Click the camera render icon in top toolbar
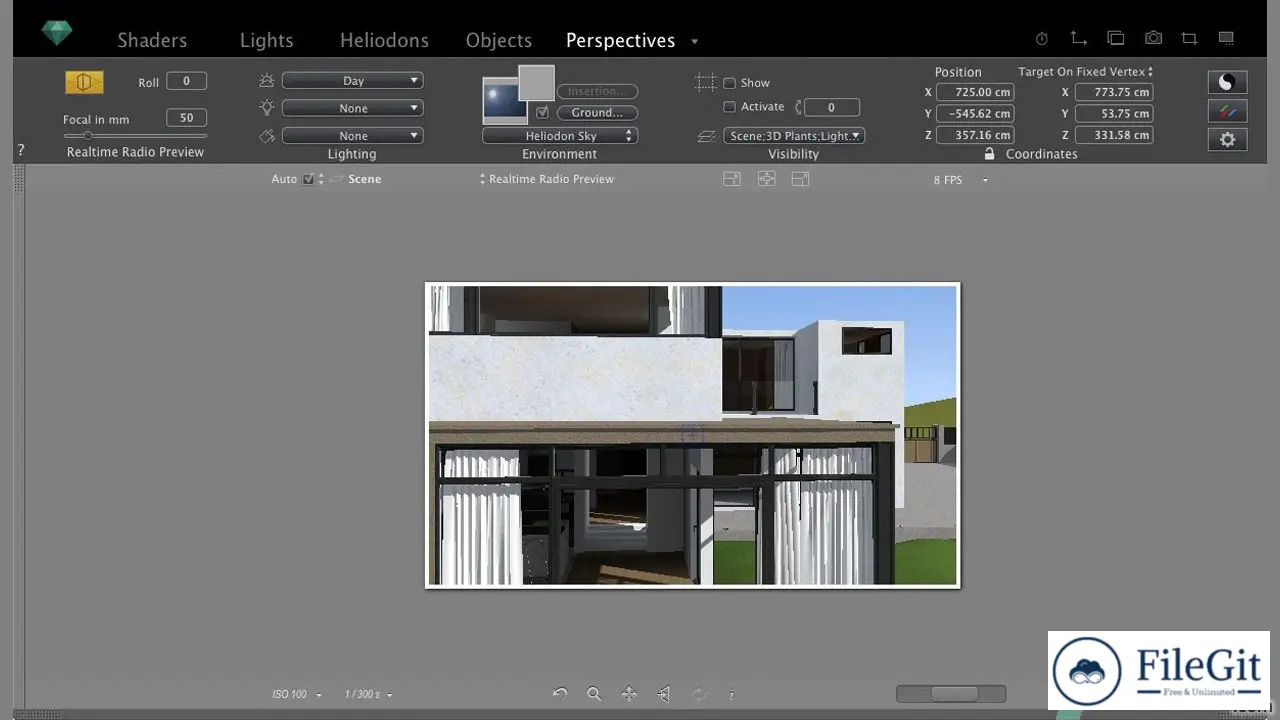Screen dimensions: 1280x720 1153,38
